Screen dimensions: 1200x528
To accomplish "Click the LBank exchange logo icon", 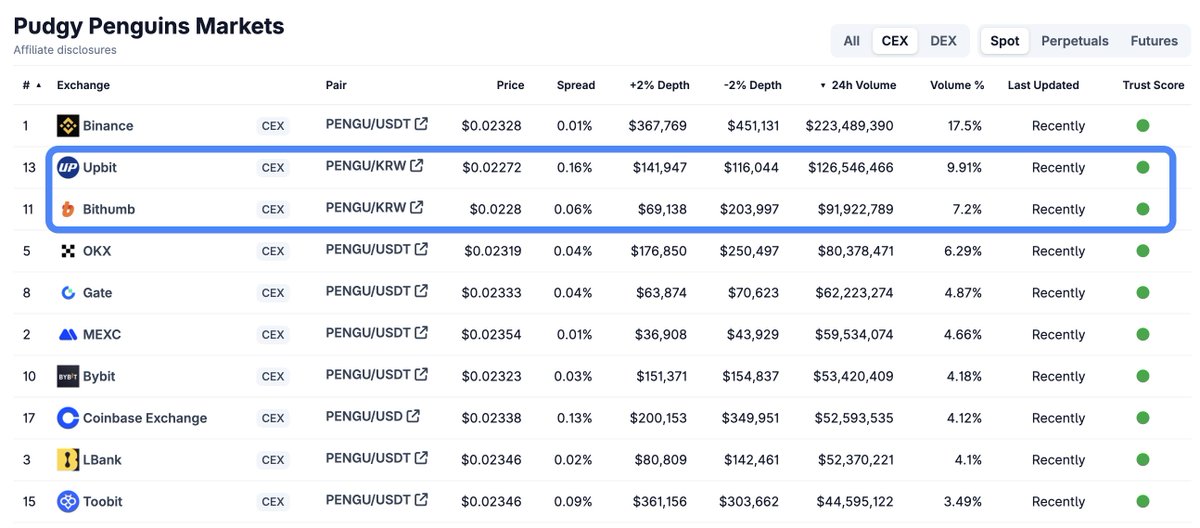I will point(68,460).
